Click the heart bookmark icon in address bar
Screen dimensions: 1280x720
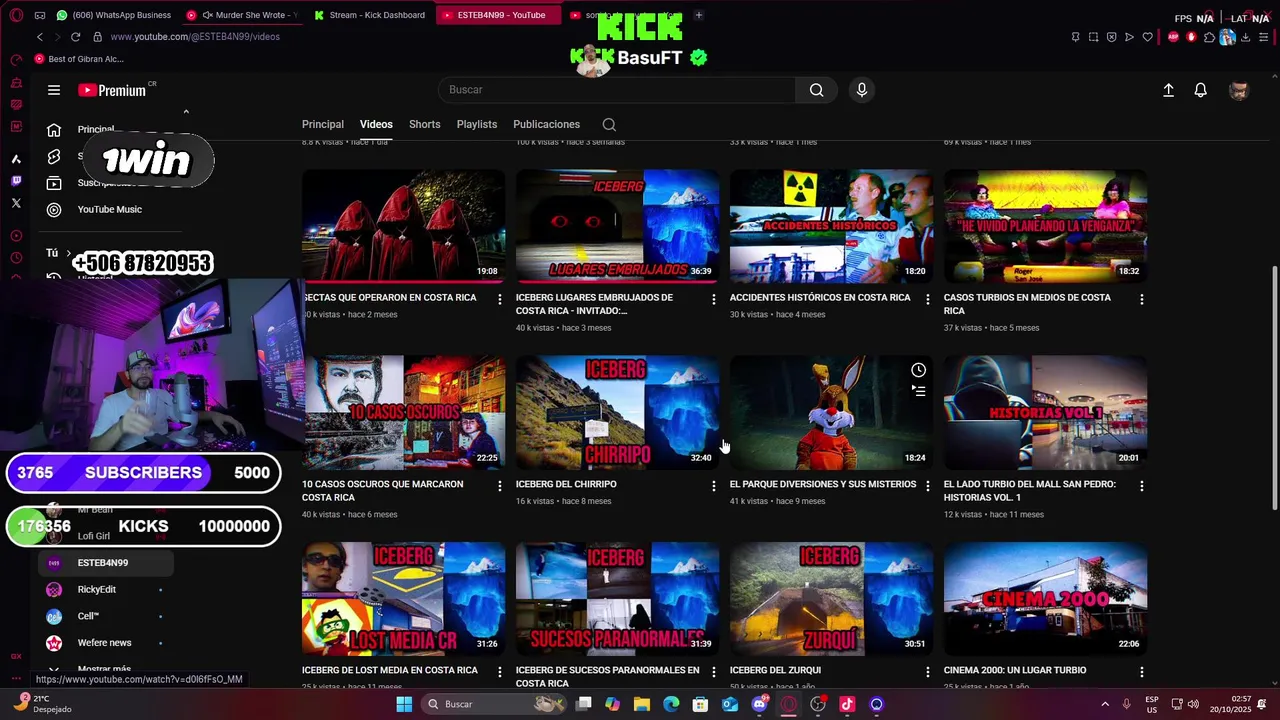click(x=1147, y=37)
